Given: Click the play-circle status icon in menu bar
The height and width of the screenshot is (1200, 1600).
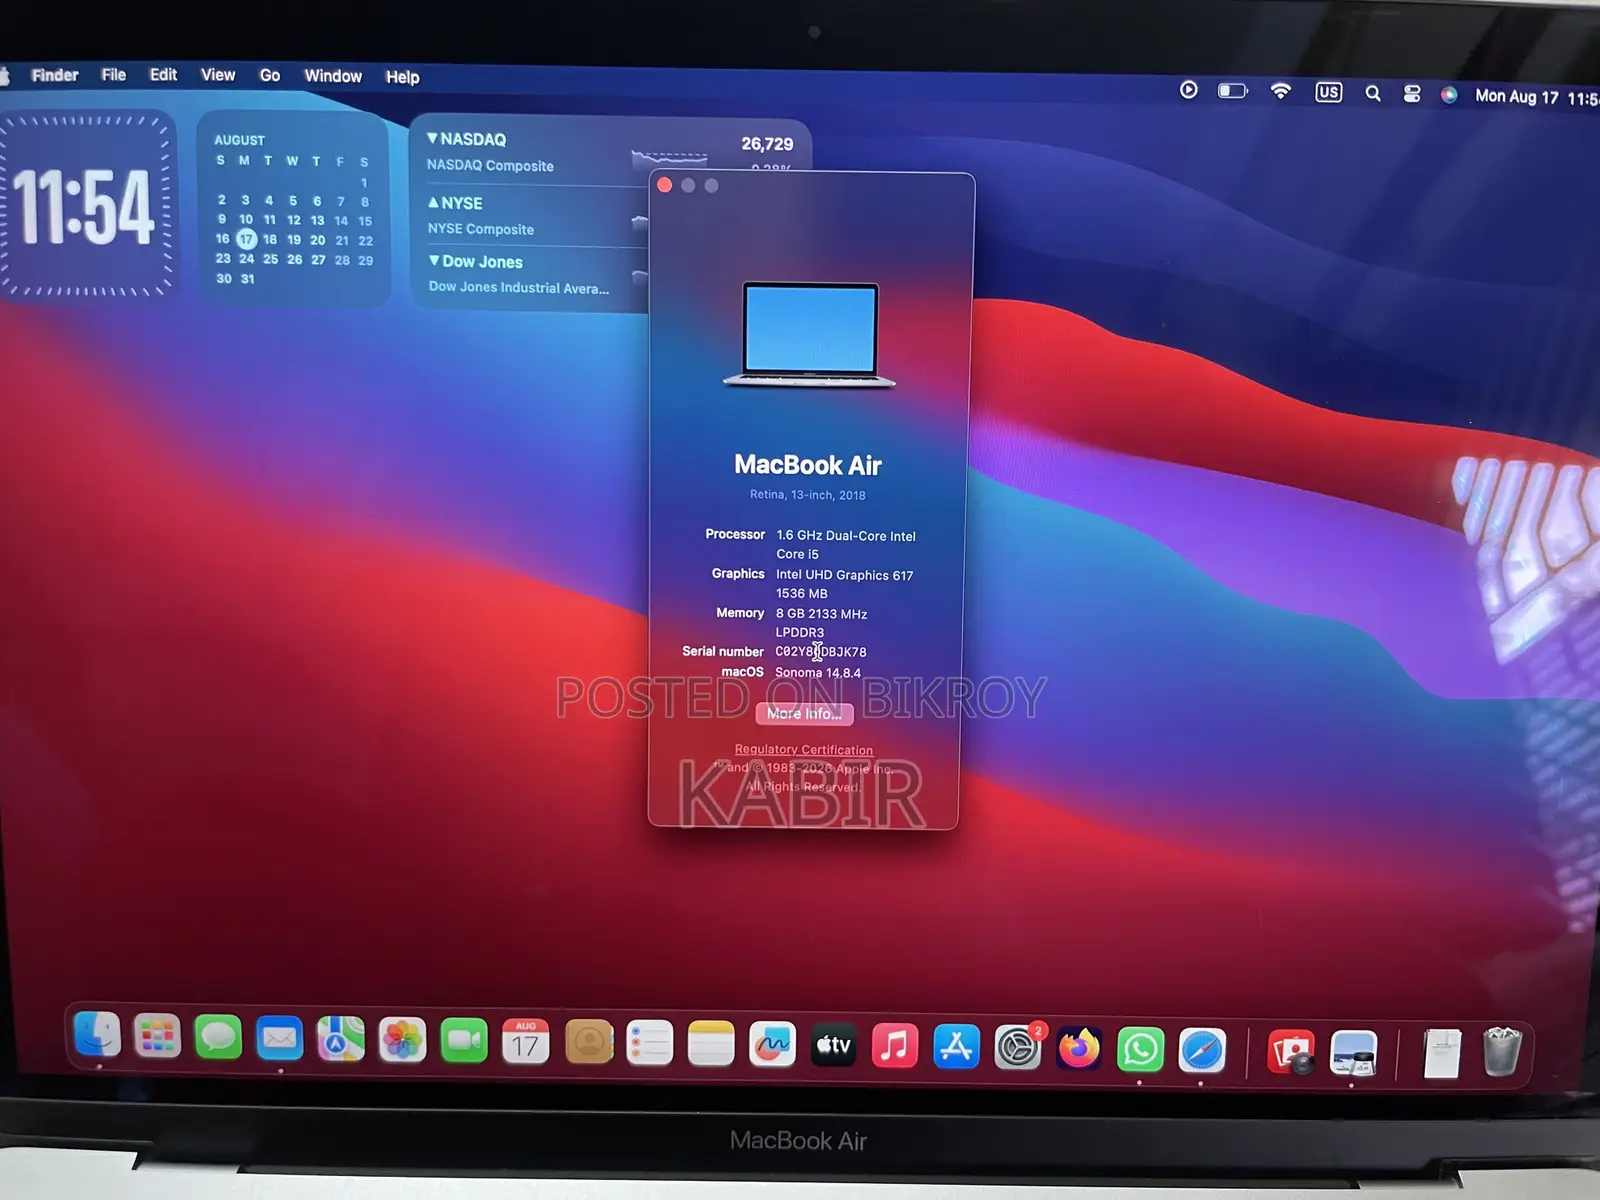Looking at the screenshot, I should pyautogui.click(x=1188, y=90).
